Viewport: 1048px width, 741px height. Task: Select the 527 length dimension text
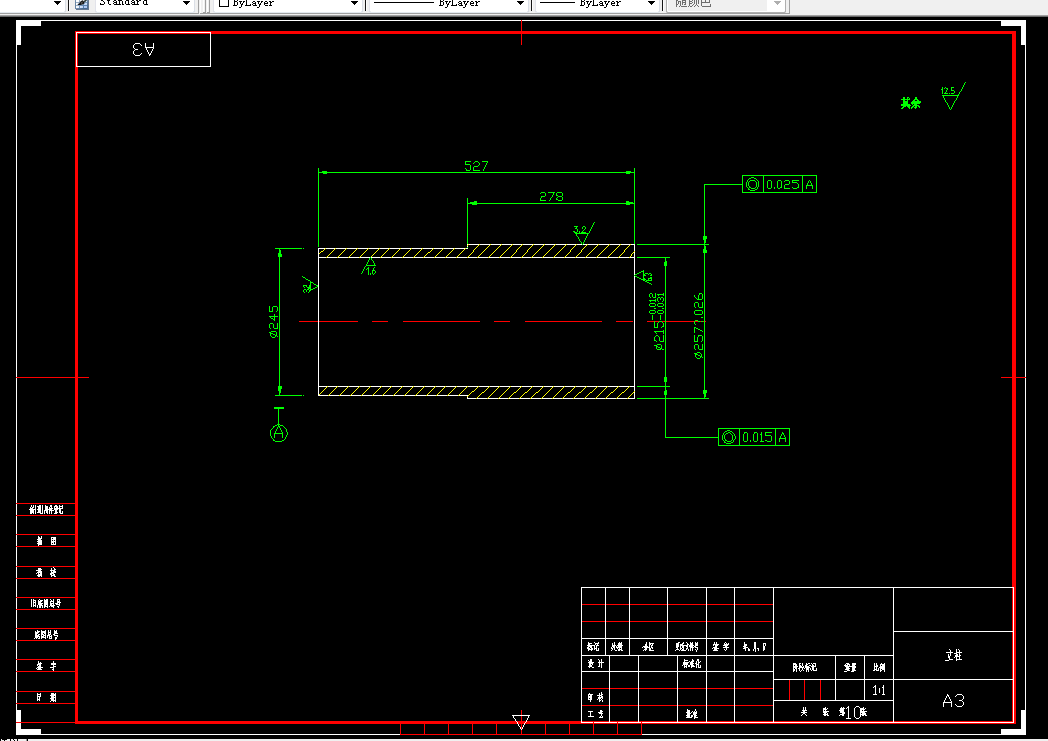coord(476,165)
